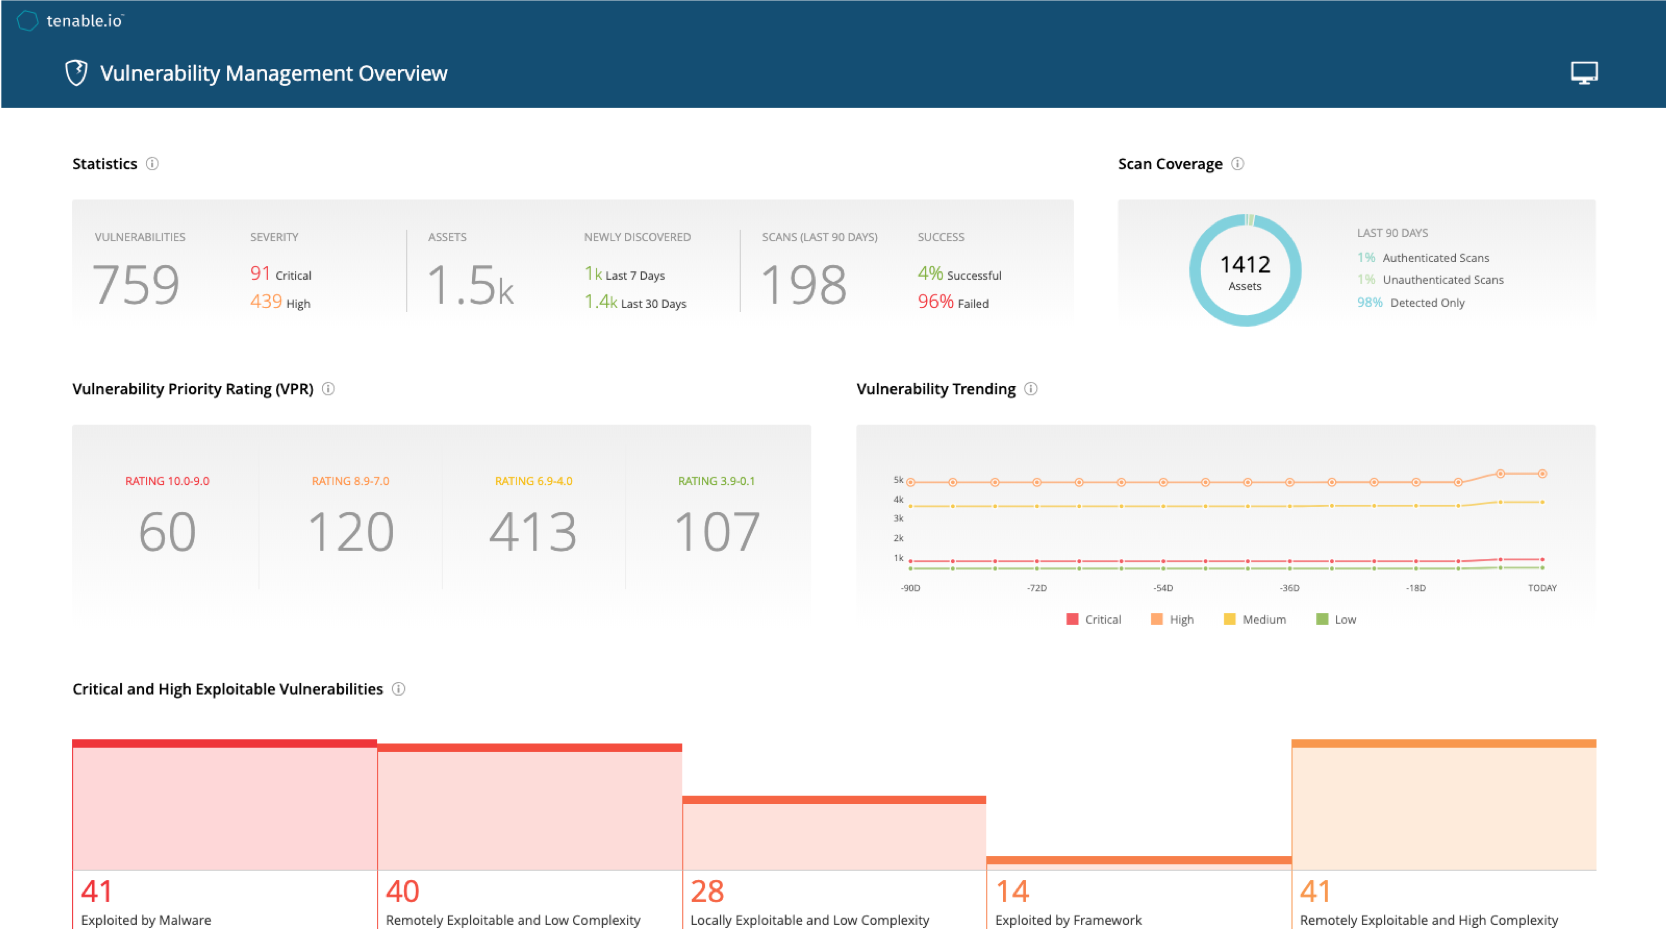Click the Low legend color swatch
Viewport: 1666px width, 937px height.
click(1322, 620)
